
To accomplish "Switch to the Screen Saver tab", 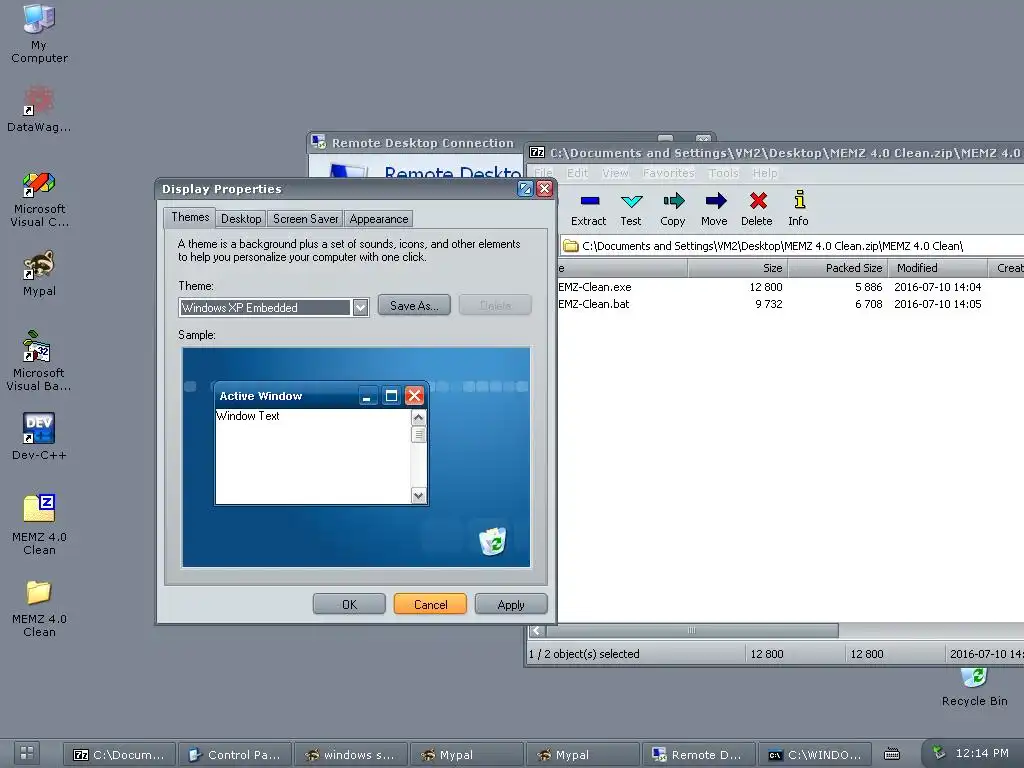I will pyautogui.click(x=305, y=219).
